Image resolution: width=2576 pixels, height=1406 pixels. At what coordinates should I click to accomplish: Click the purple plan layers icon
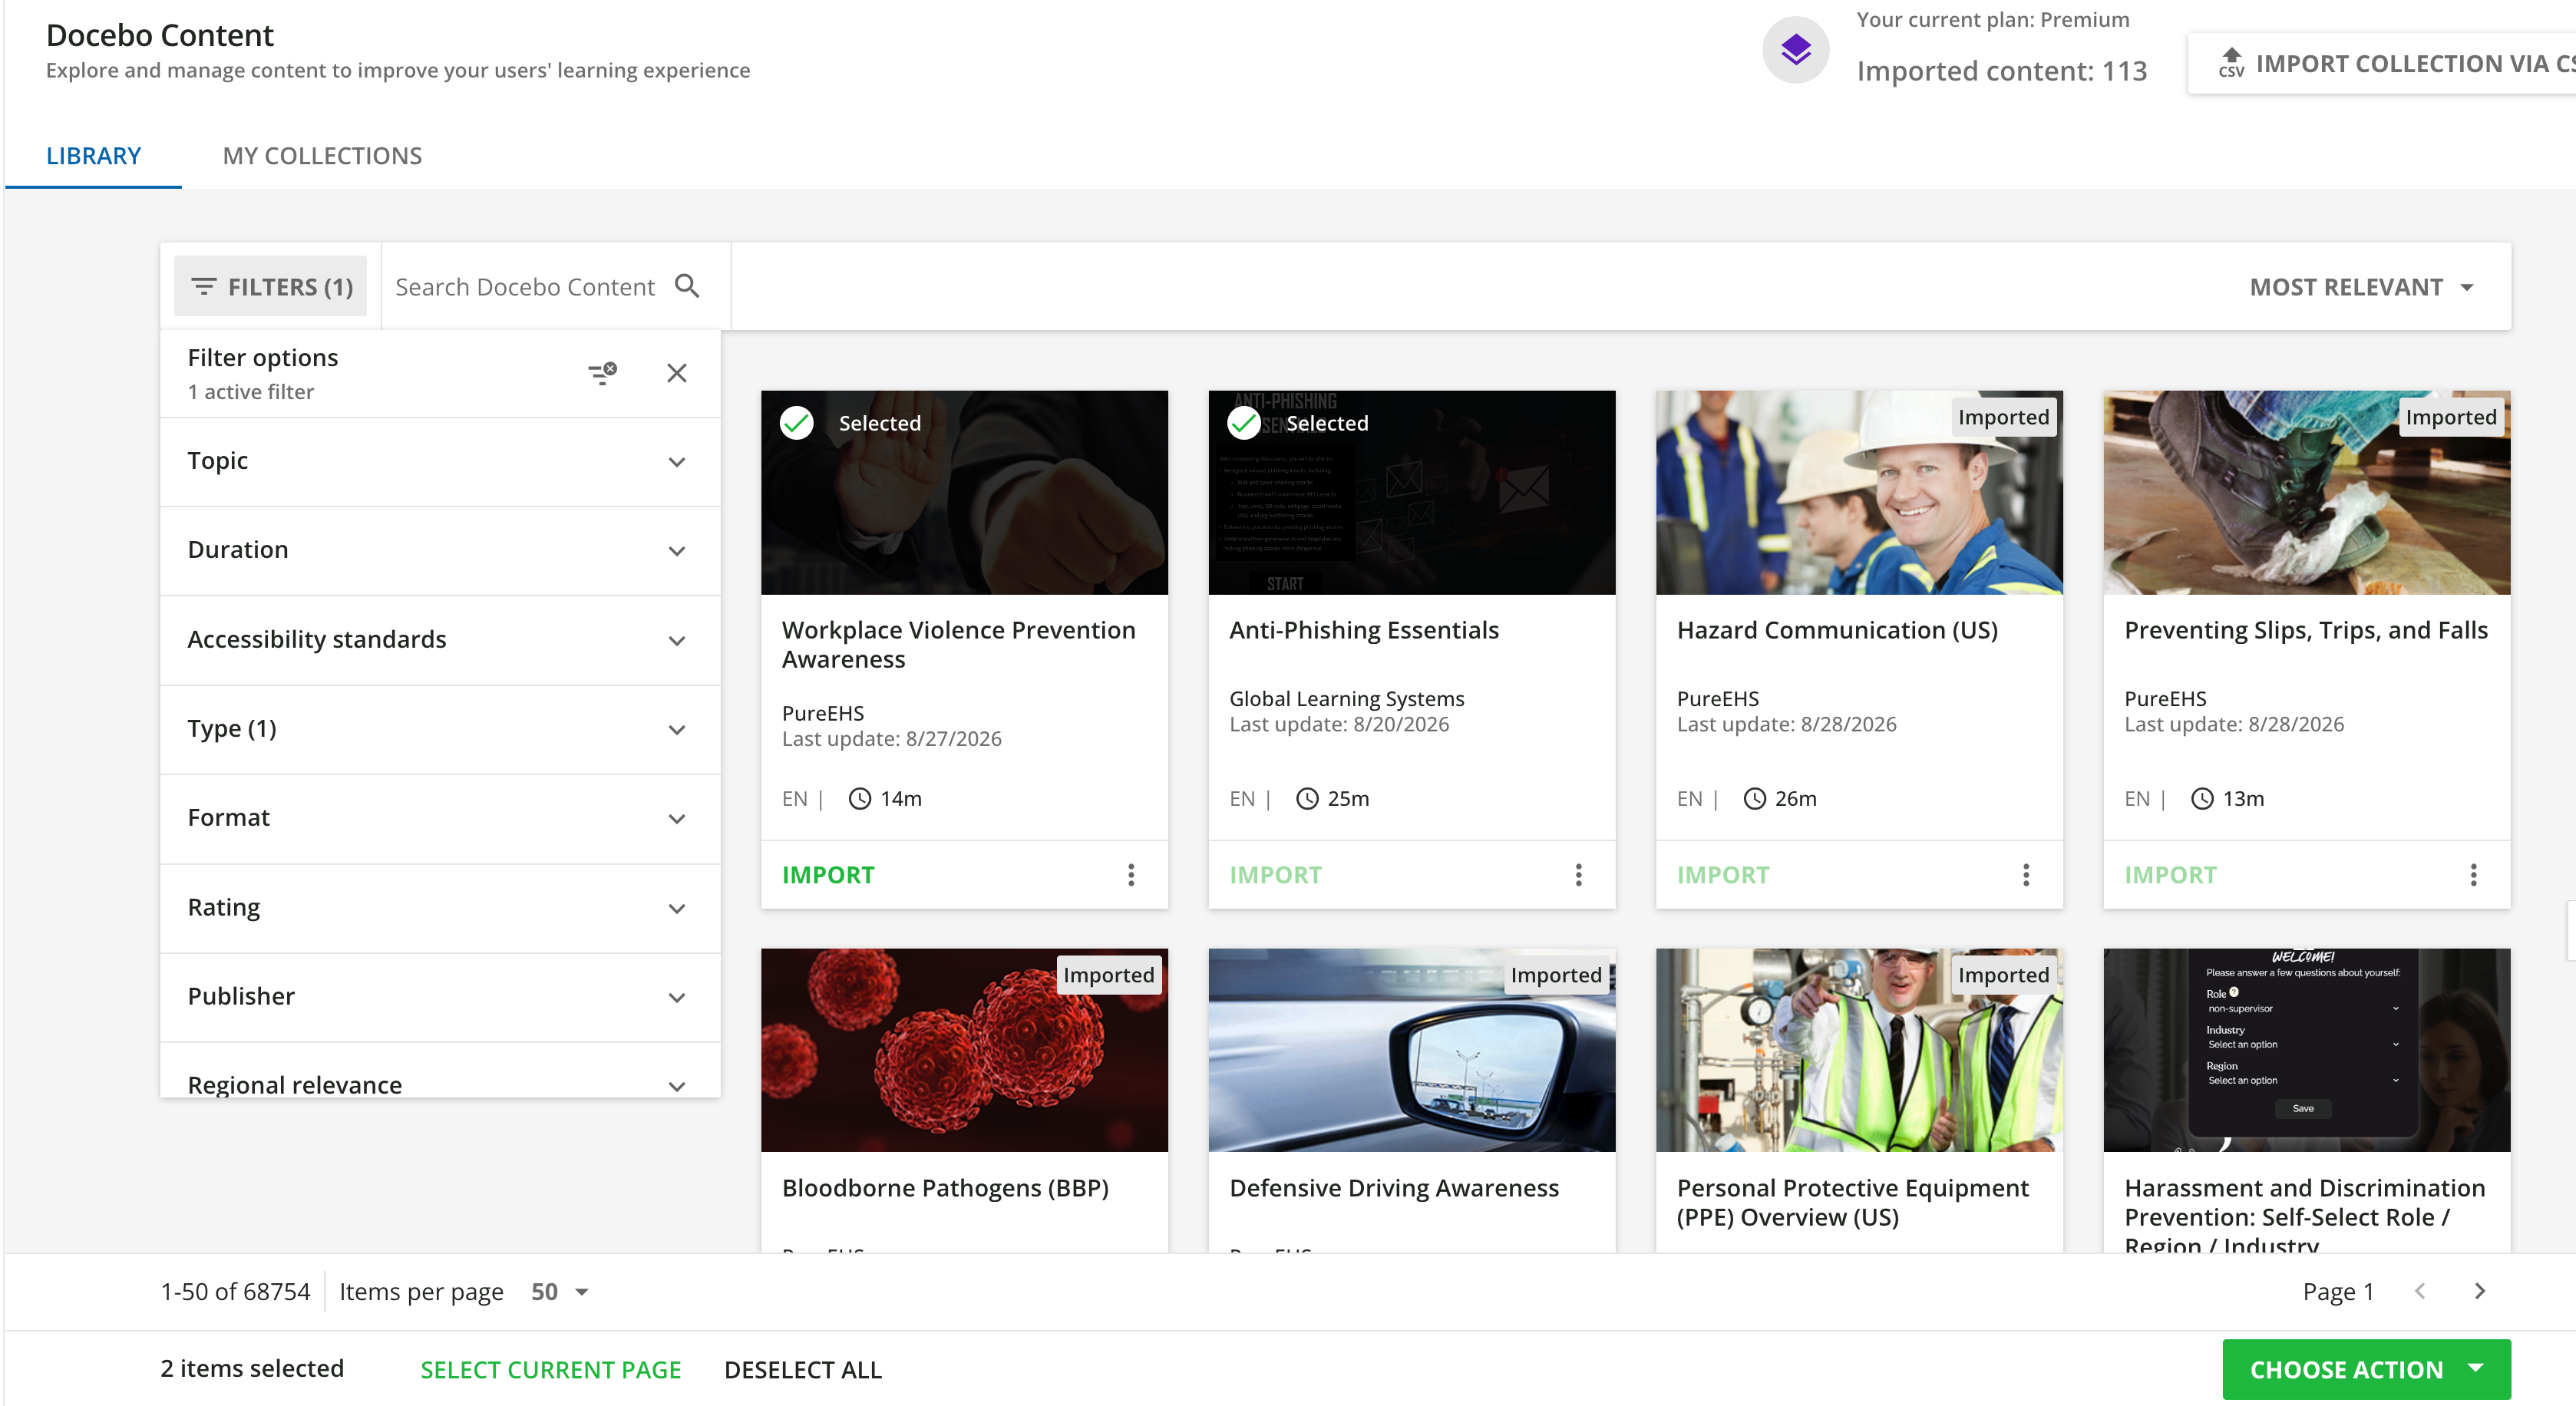[x=1796, y=50]
